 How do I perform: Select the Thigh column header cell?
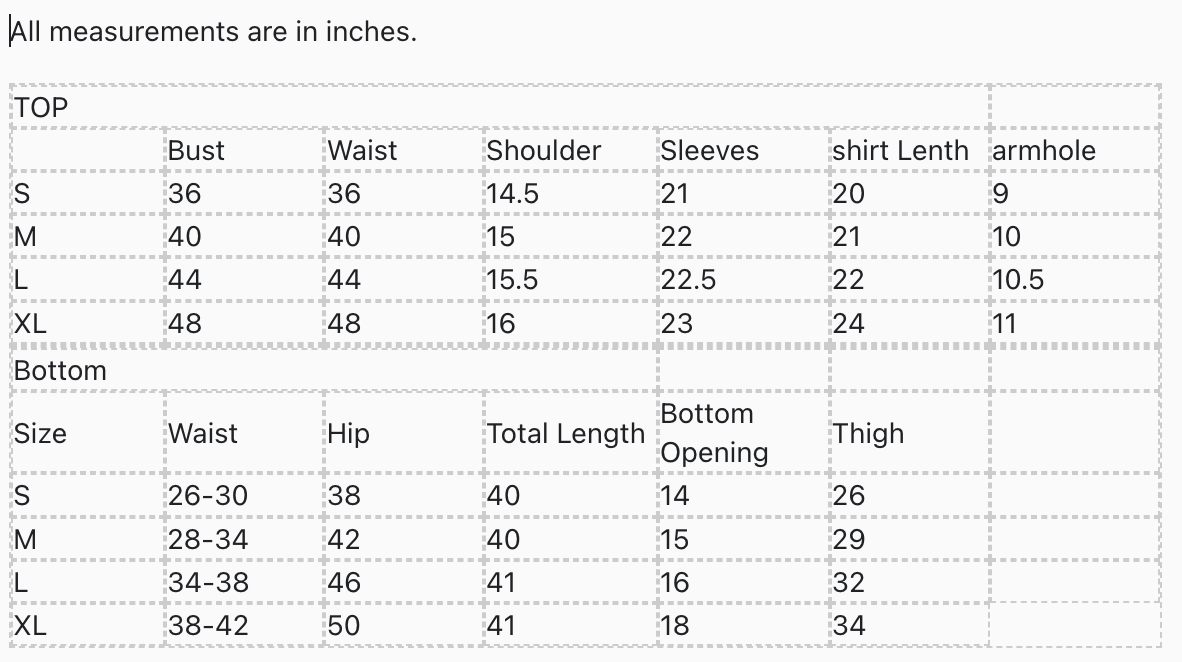click(x=868, y=434)
